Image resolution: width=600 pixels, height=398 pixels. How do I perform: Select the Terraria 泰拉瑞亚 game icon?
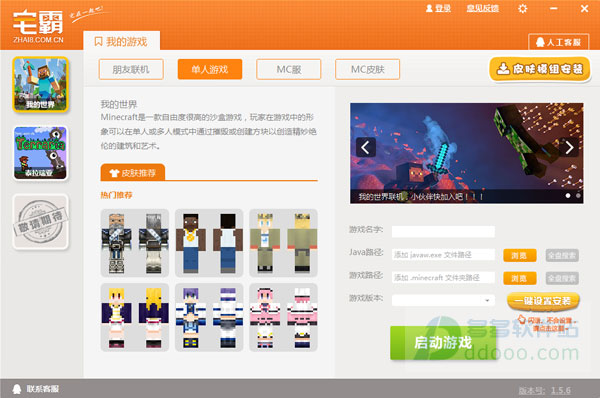point(40,153)
